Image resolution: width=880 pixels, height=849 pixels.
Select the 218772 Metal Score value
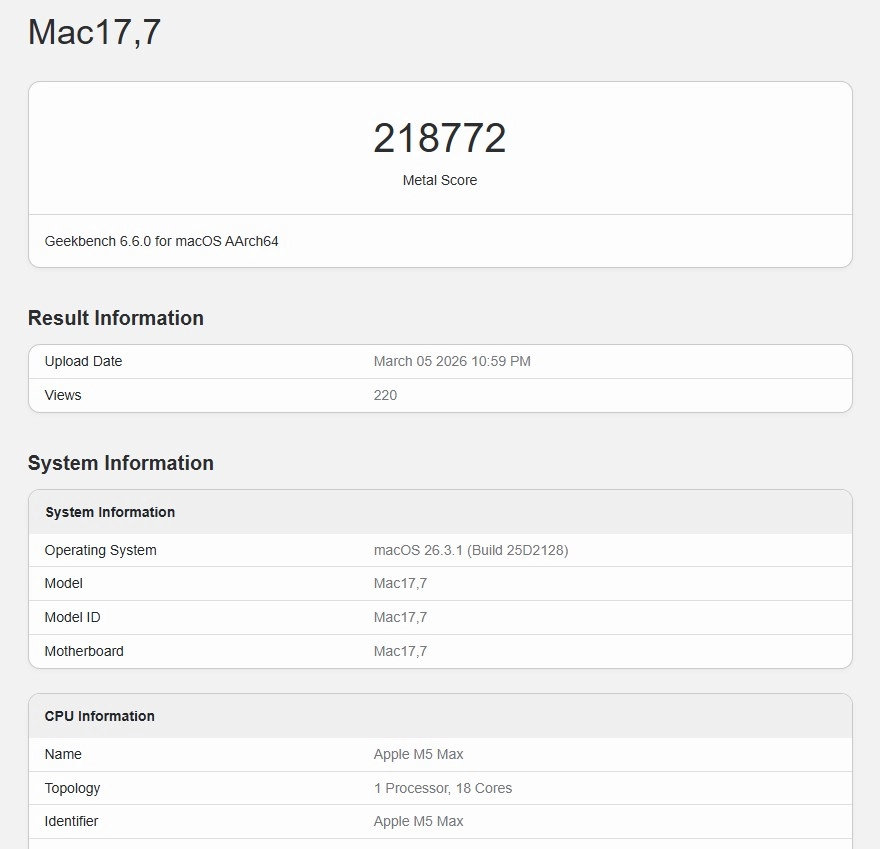click(x=440, y=137)
